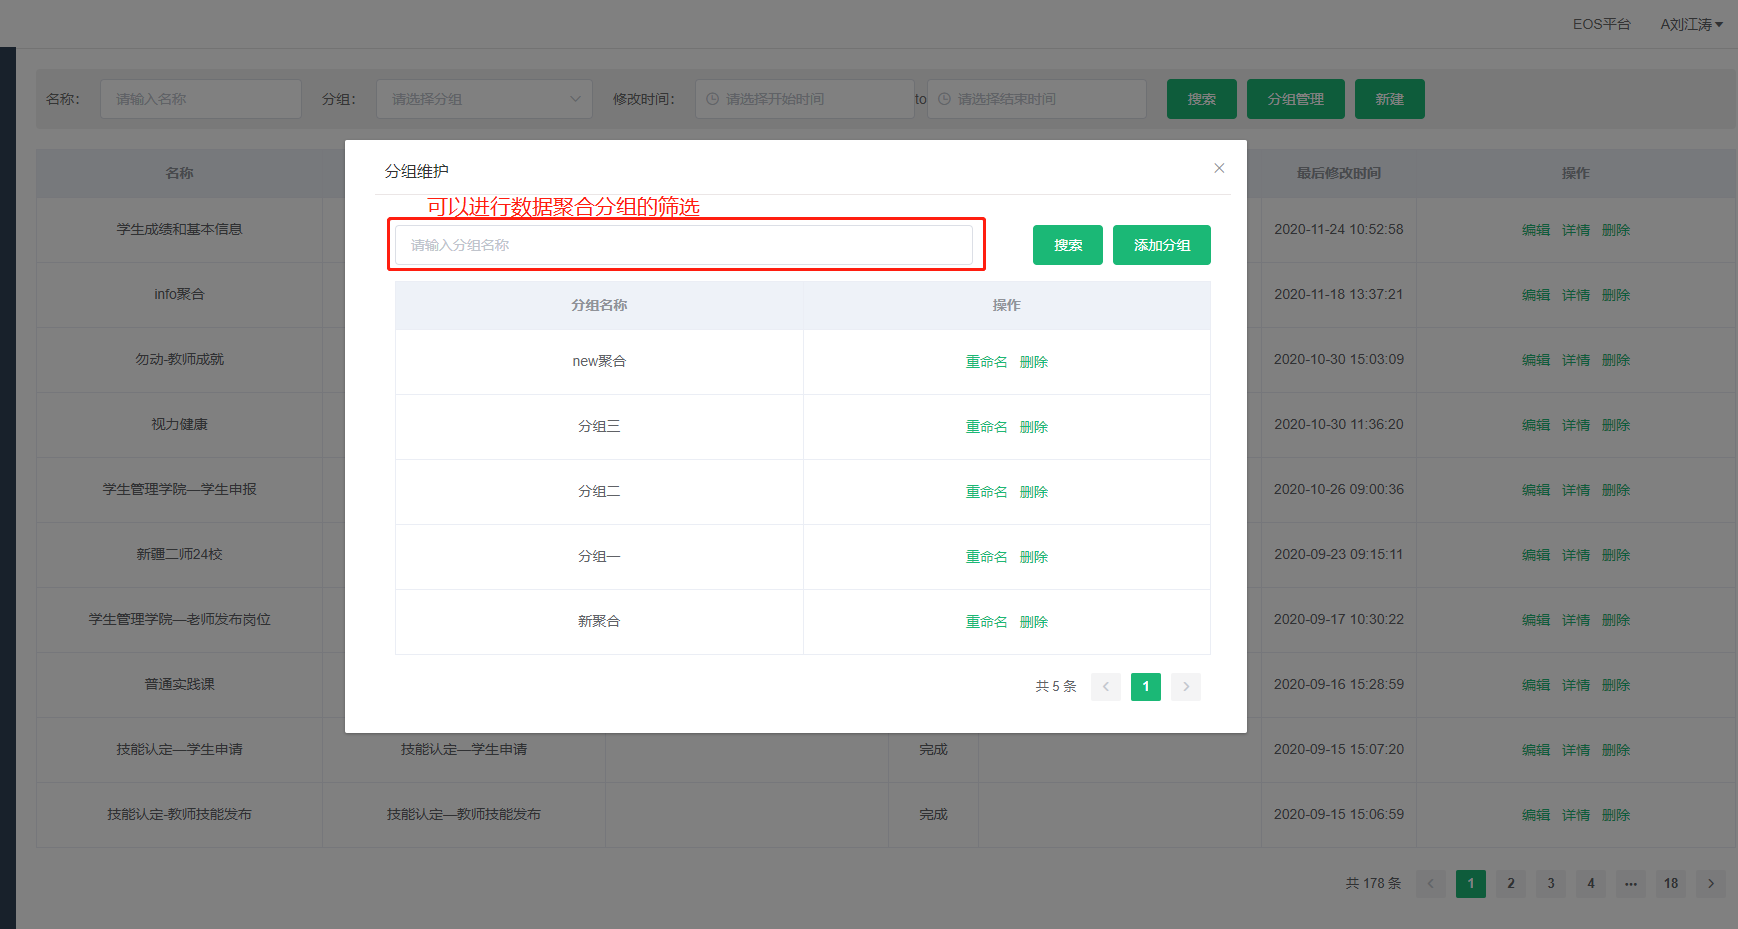
Task: Click the 添加分组 button
Action: click(1162, 245)
